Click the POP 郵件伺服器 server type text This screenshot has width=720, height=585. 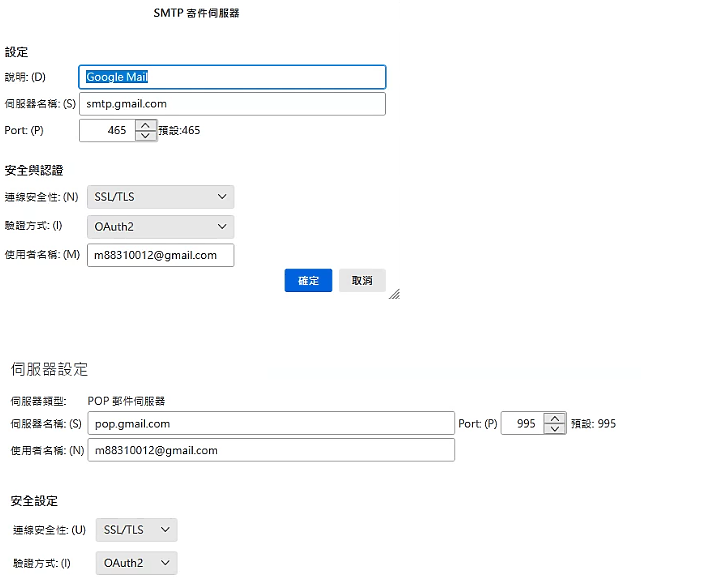pyautogui.click(x=126, y=401)
